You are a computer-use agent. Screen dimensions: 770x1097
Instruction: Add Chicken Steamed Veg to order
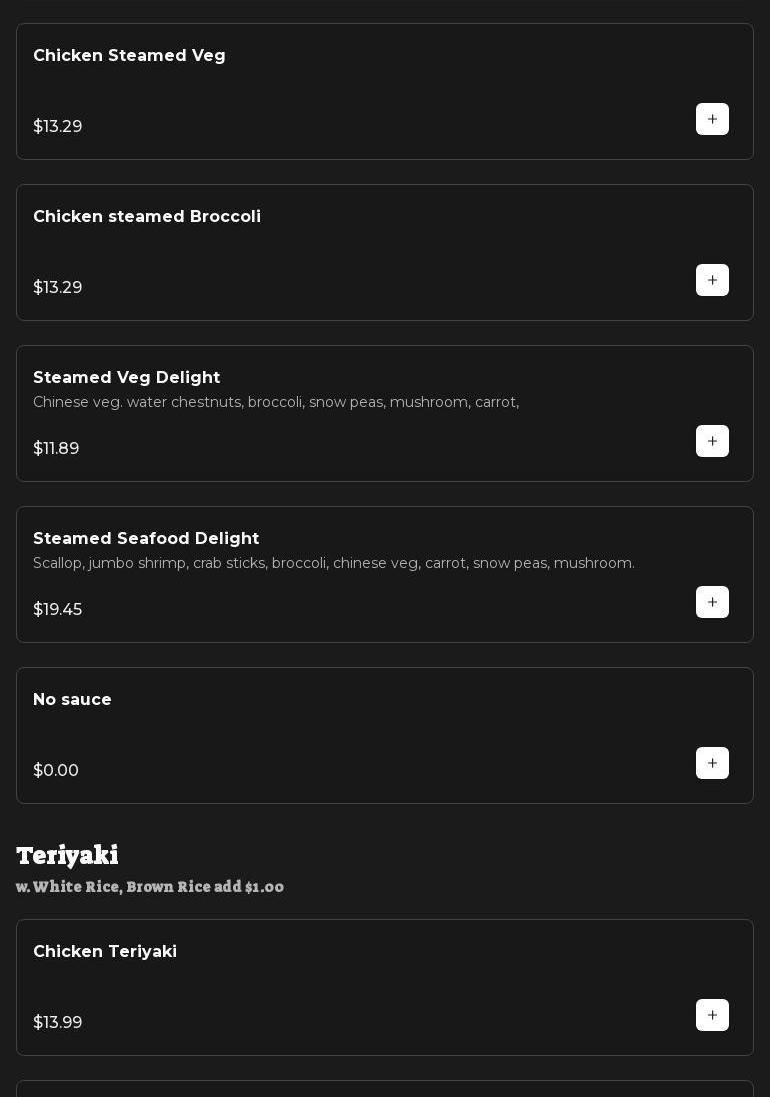712,119
